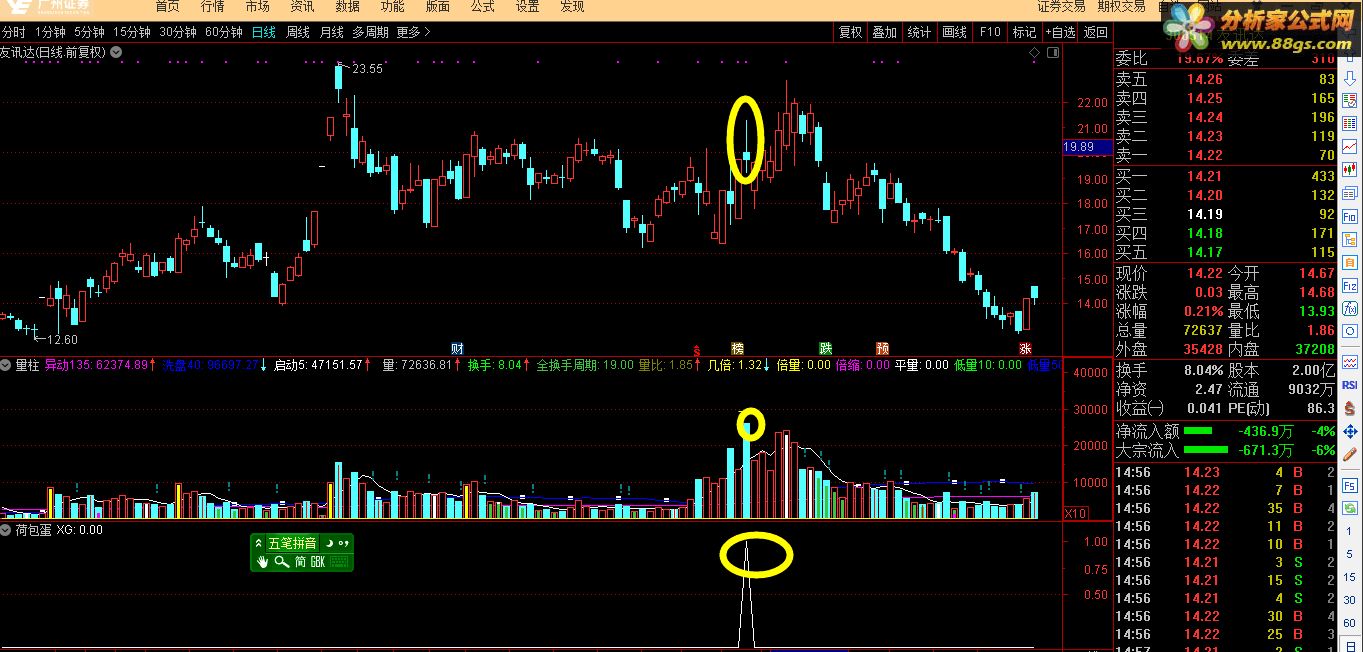
Task: Open the quote list sidebar icon
Action: [1349, 100]
